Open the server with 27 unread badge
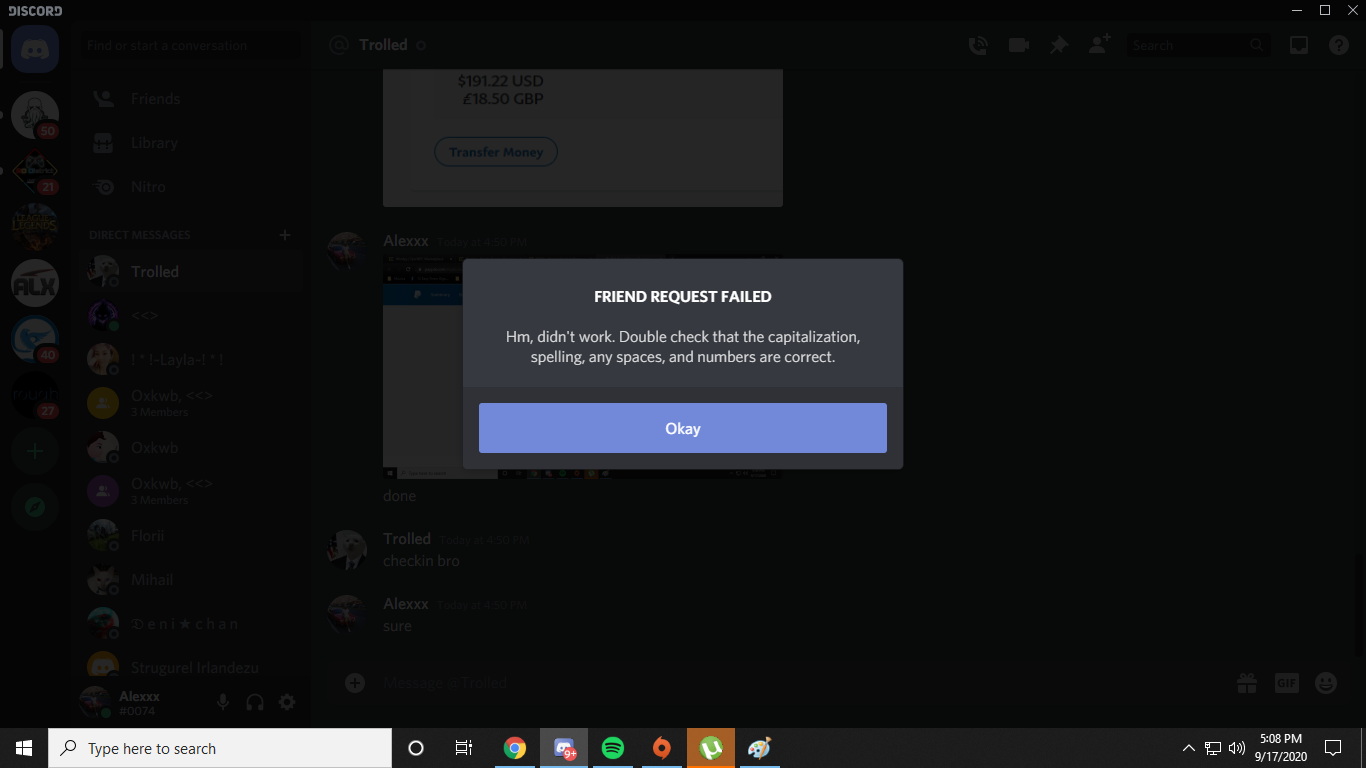This screenshot has height=768, width=1366. point(35,395)
